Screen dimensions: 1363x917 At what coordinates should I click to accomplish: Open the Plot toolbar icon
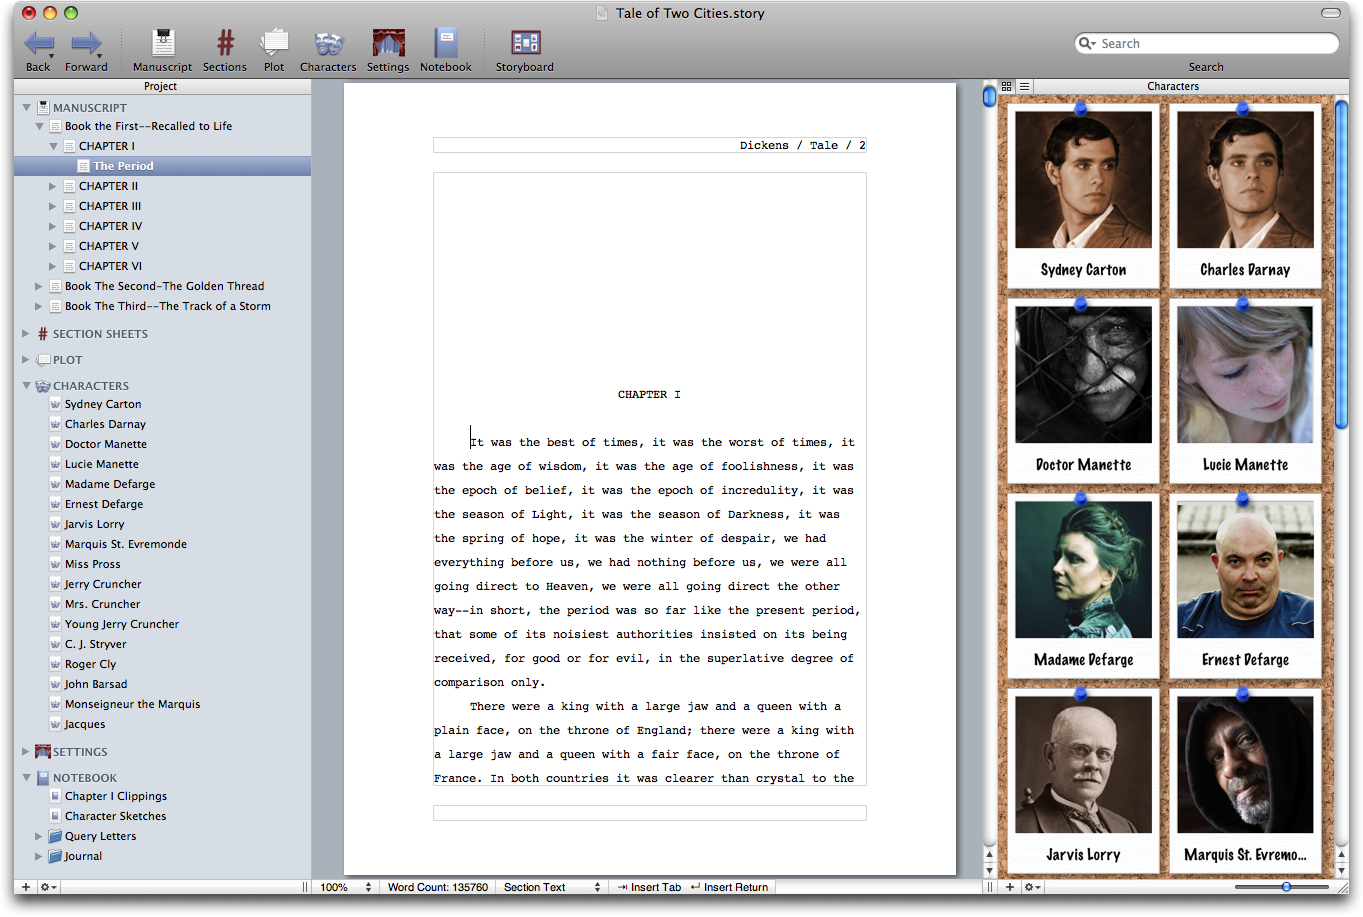274,44
